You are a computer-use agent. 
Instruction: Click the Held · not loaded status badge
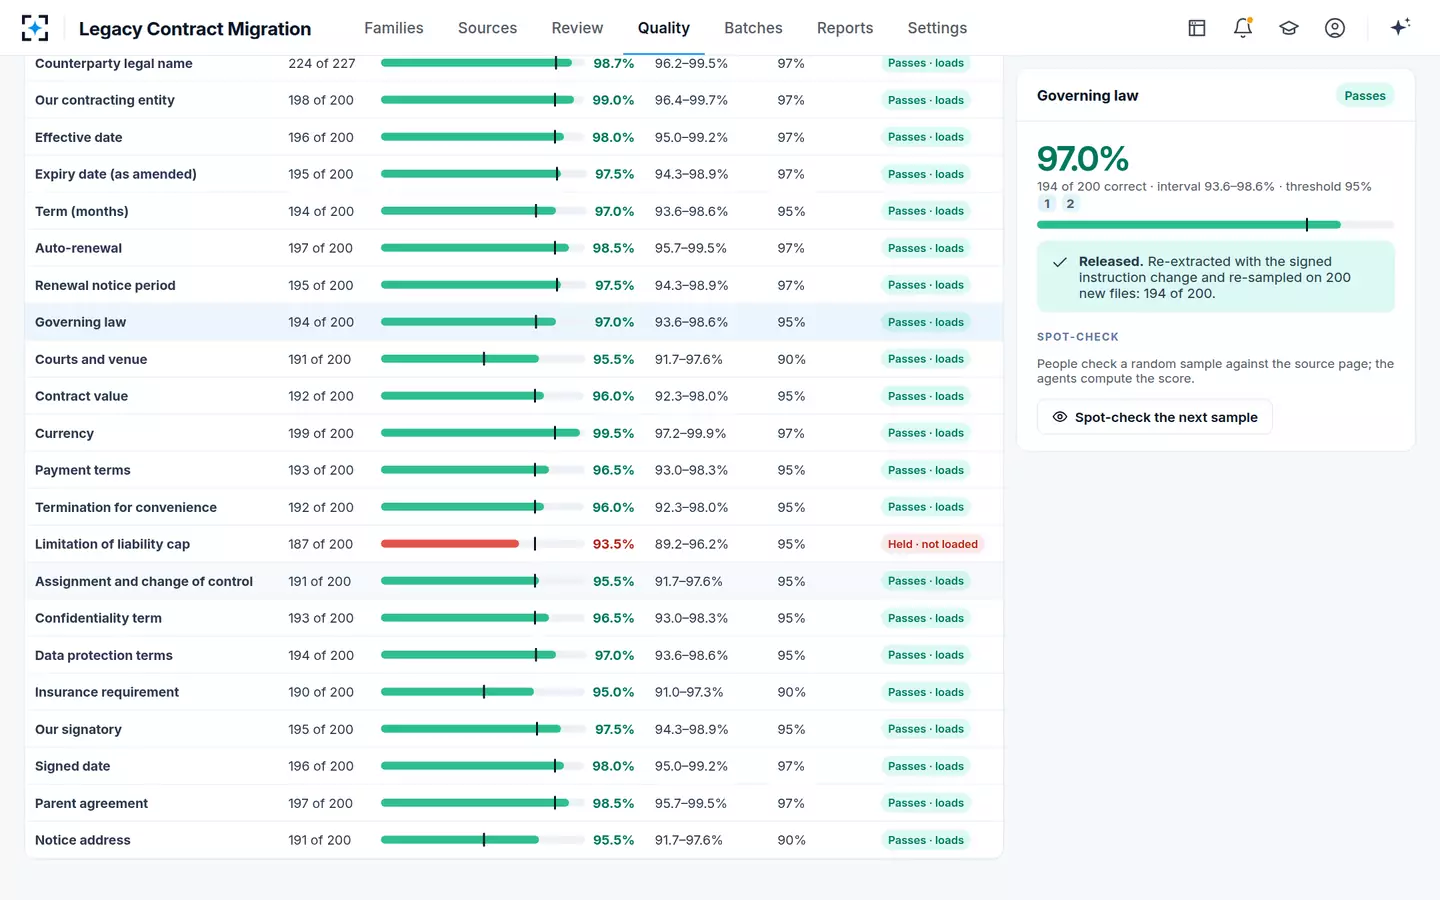pyautogui.click(x=933, y=544)
